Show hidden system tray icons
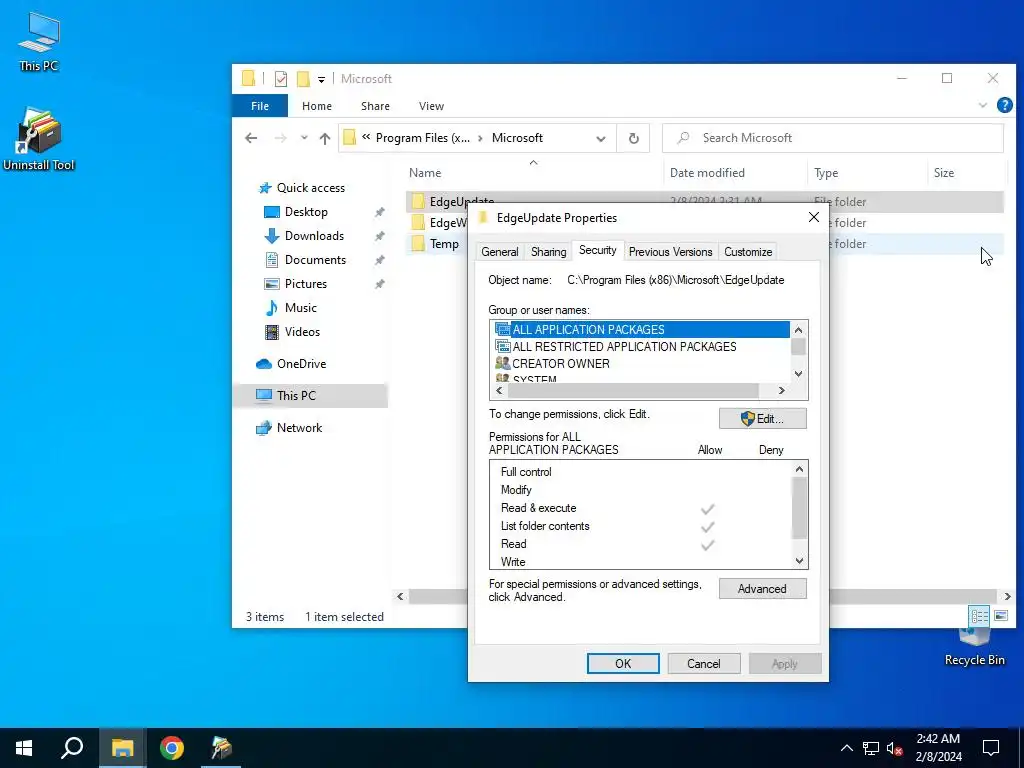This screenshot has height=768, width=1024. [846, 748]
